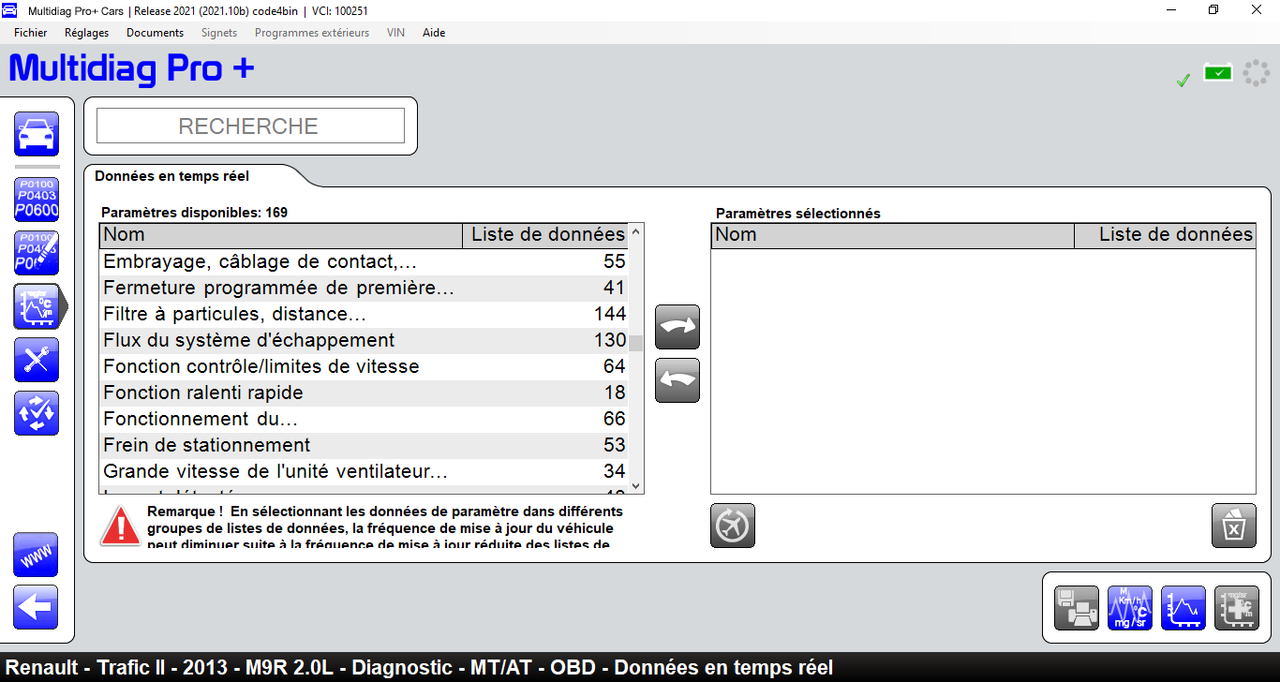Image resolution: width=1280 pixels, height=682 pixels.
Task: Open the Programmes extérieurs menu
Action: (x=312, y=33)
